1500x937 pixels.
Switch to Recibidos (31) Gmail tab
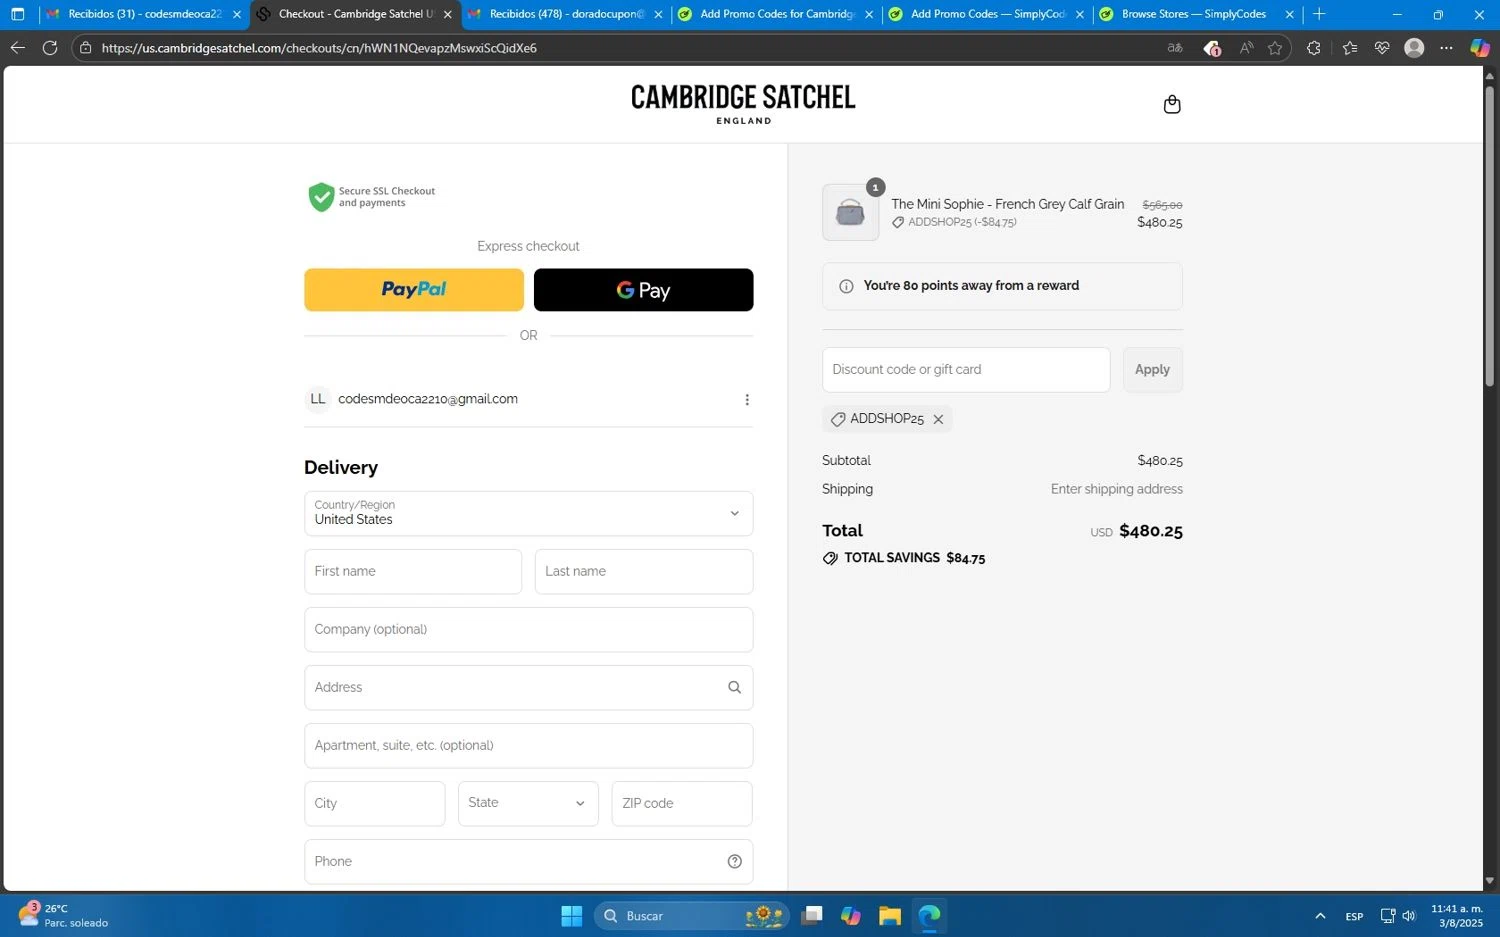tap(145, 14)
